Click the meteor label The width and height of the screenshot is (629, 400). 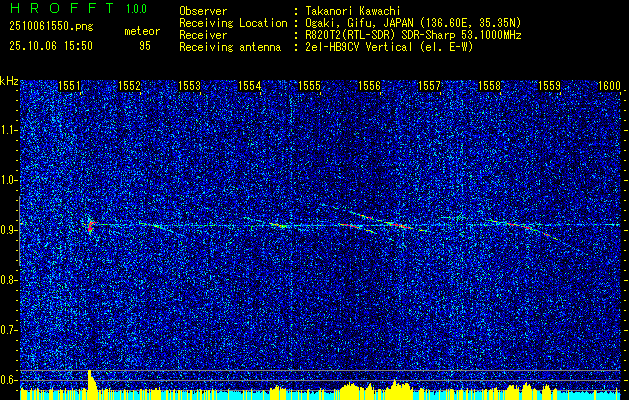[x=142, y=31]
